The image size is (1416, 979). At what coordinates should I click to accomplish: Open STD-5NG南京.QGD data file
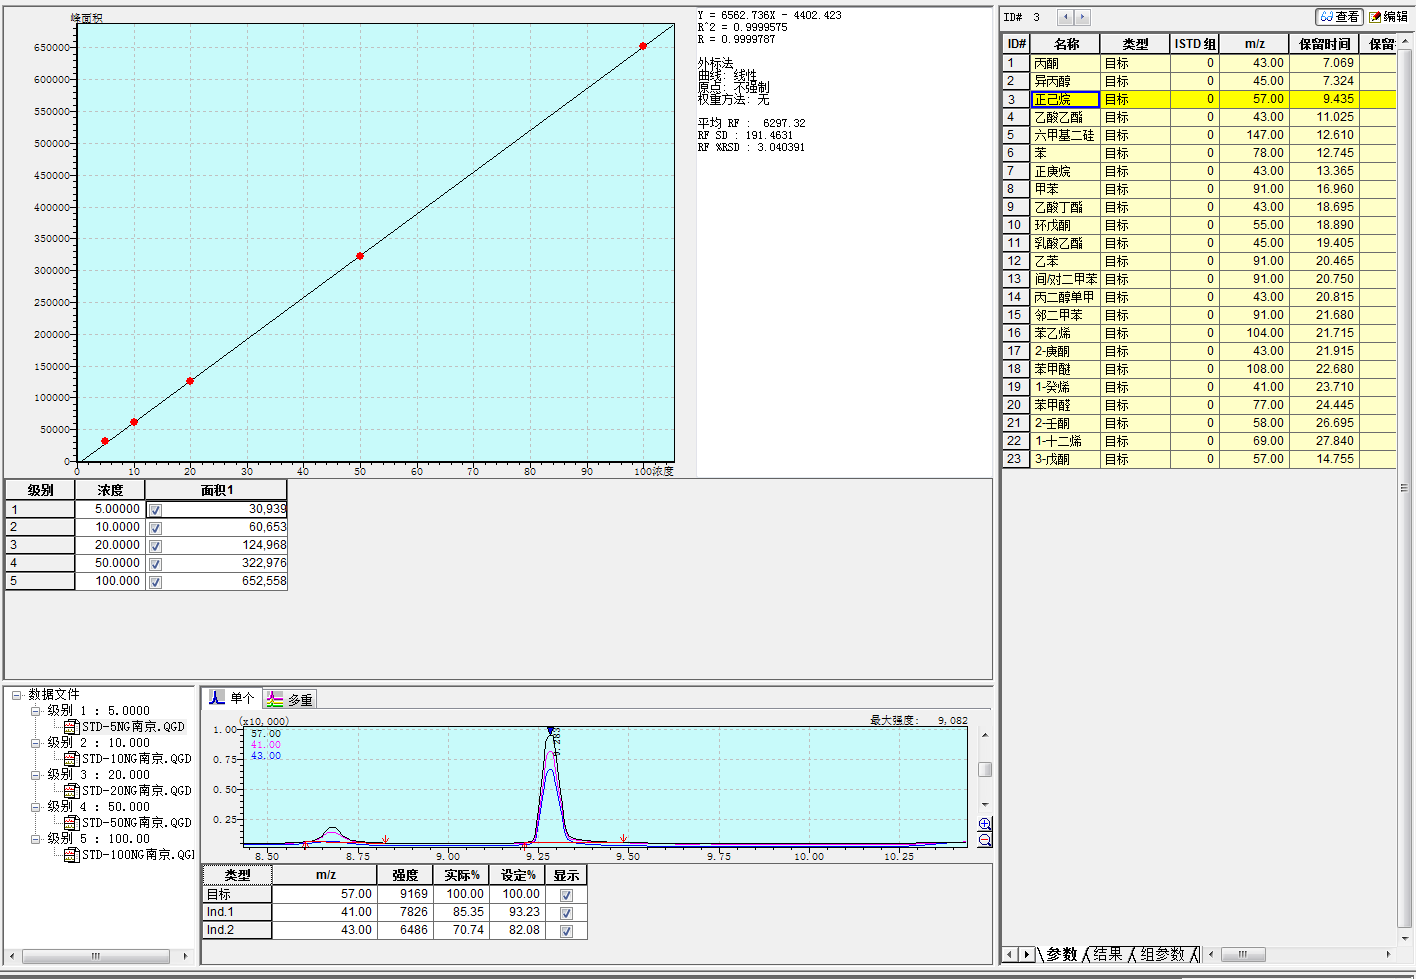124,727
